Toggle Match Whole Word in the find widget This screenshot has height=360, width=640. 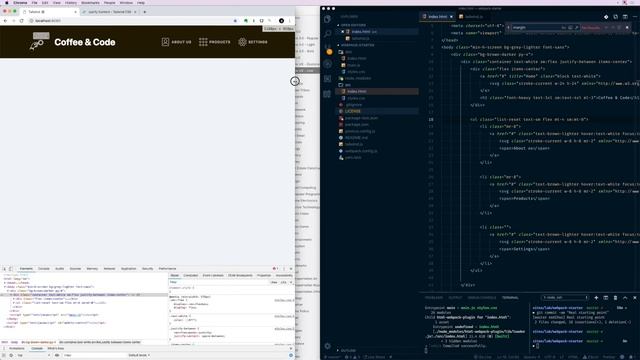coord(570,27)
